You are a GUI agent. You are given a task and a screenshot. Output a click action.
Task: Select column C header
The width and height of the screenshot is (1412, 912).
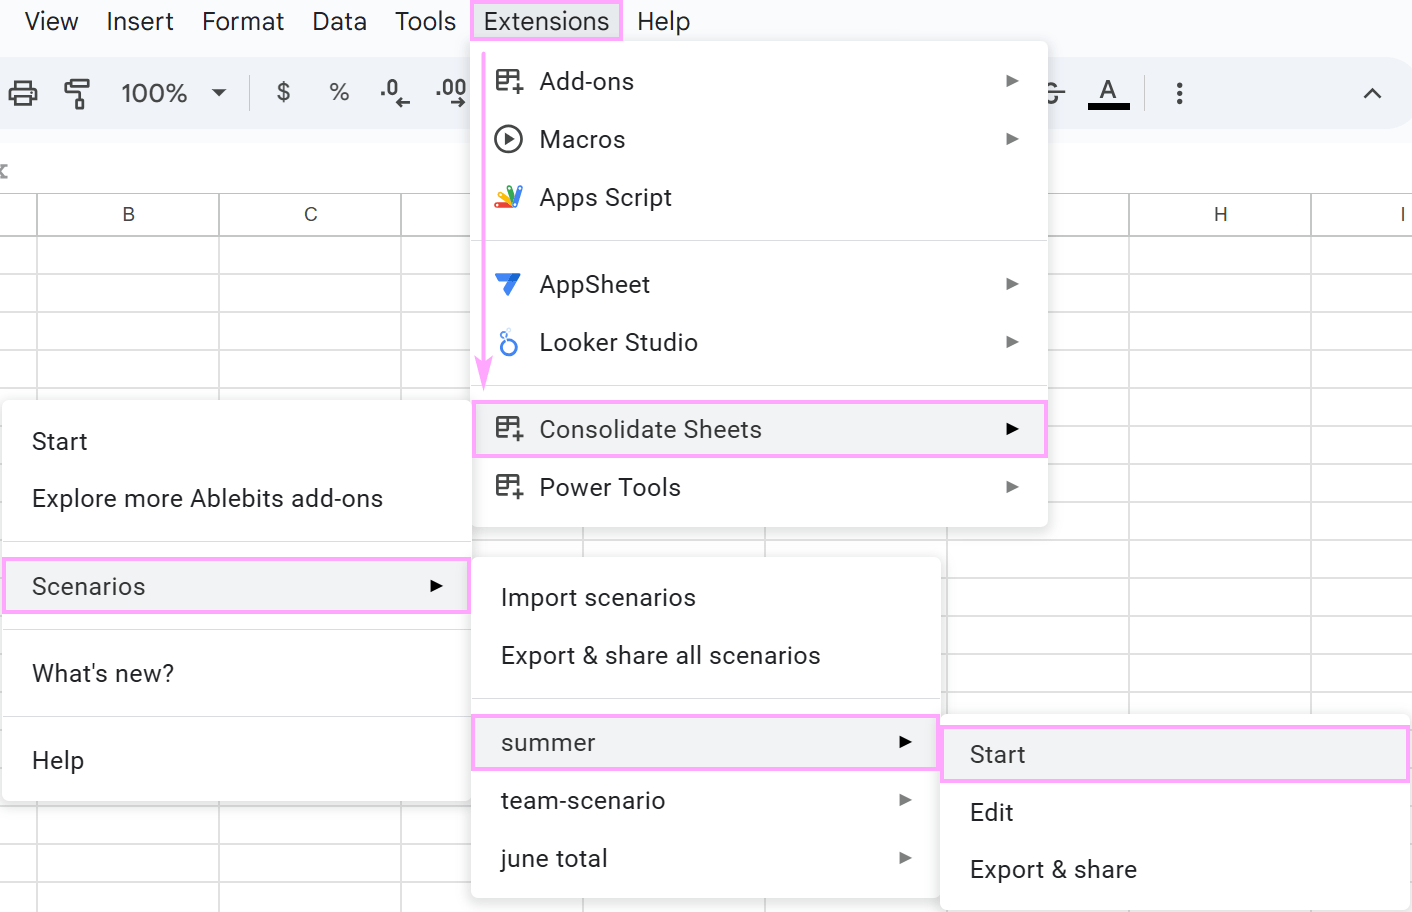coord(310,214)
